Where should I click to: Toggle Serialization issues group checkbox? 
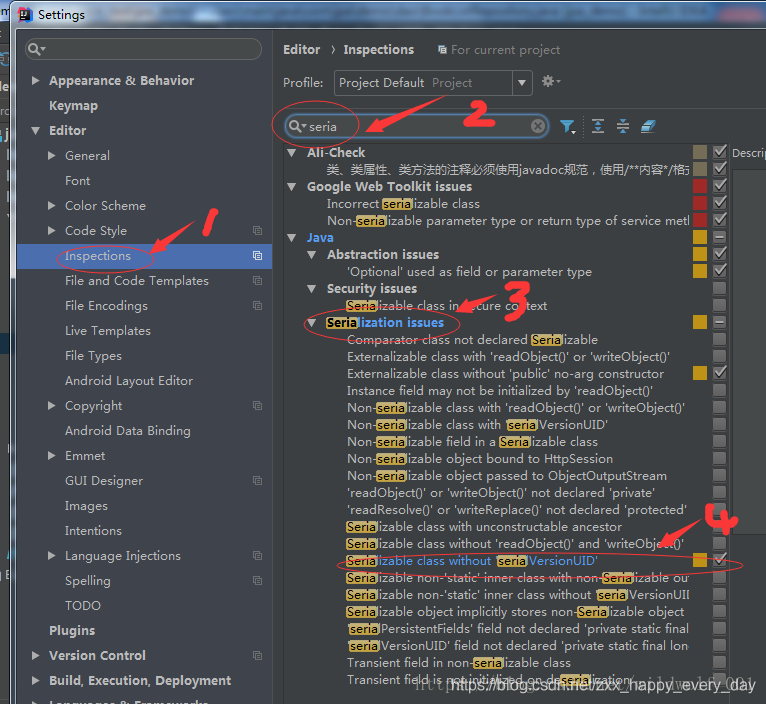point(720,322)
